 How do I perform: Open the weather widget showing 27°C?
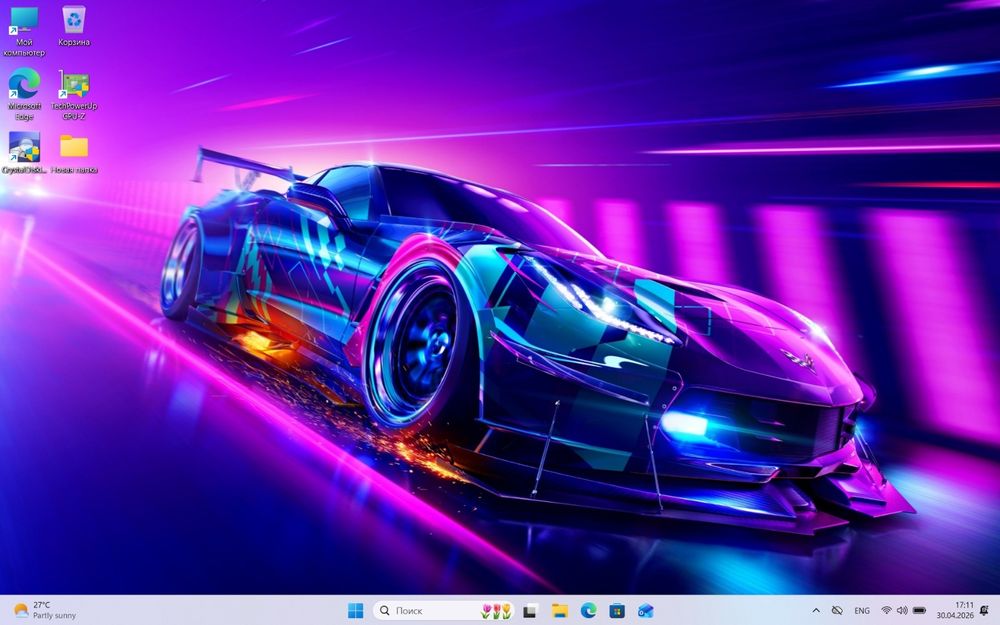tap(45, 610)
